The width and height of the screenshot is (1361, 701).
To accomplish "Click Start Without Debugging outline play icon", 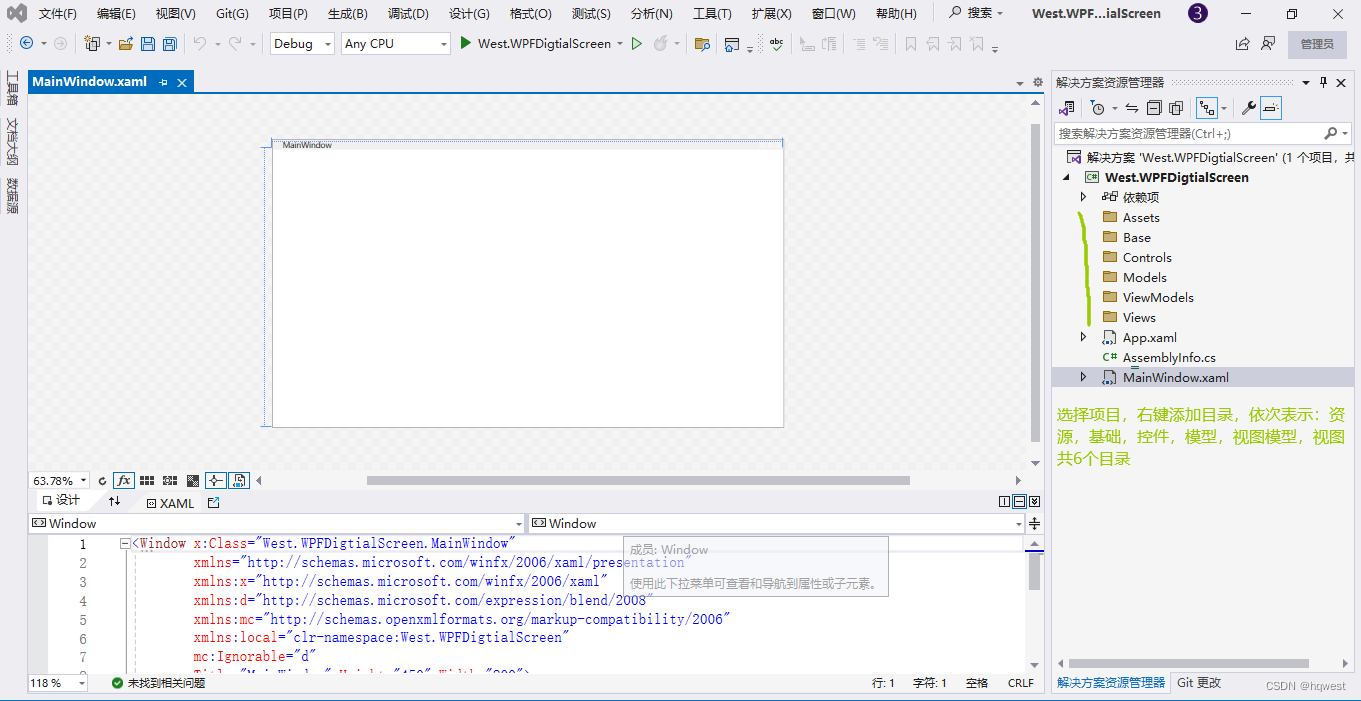I will click(636, 44).
